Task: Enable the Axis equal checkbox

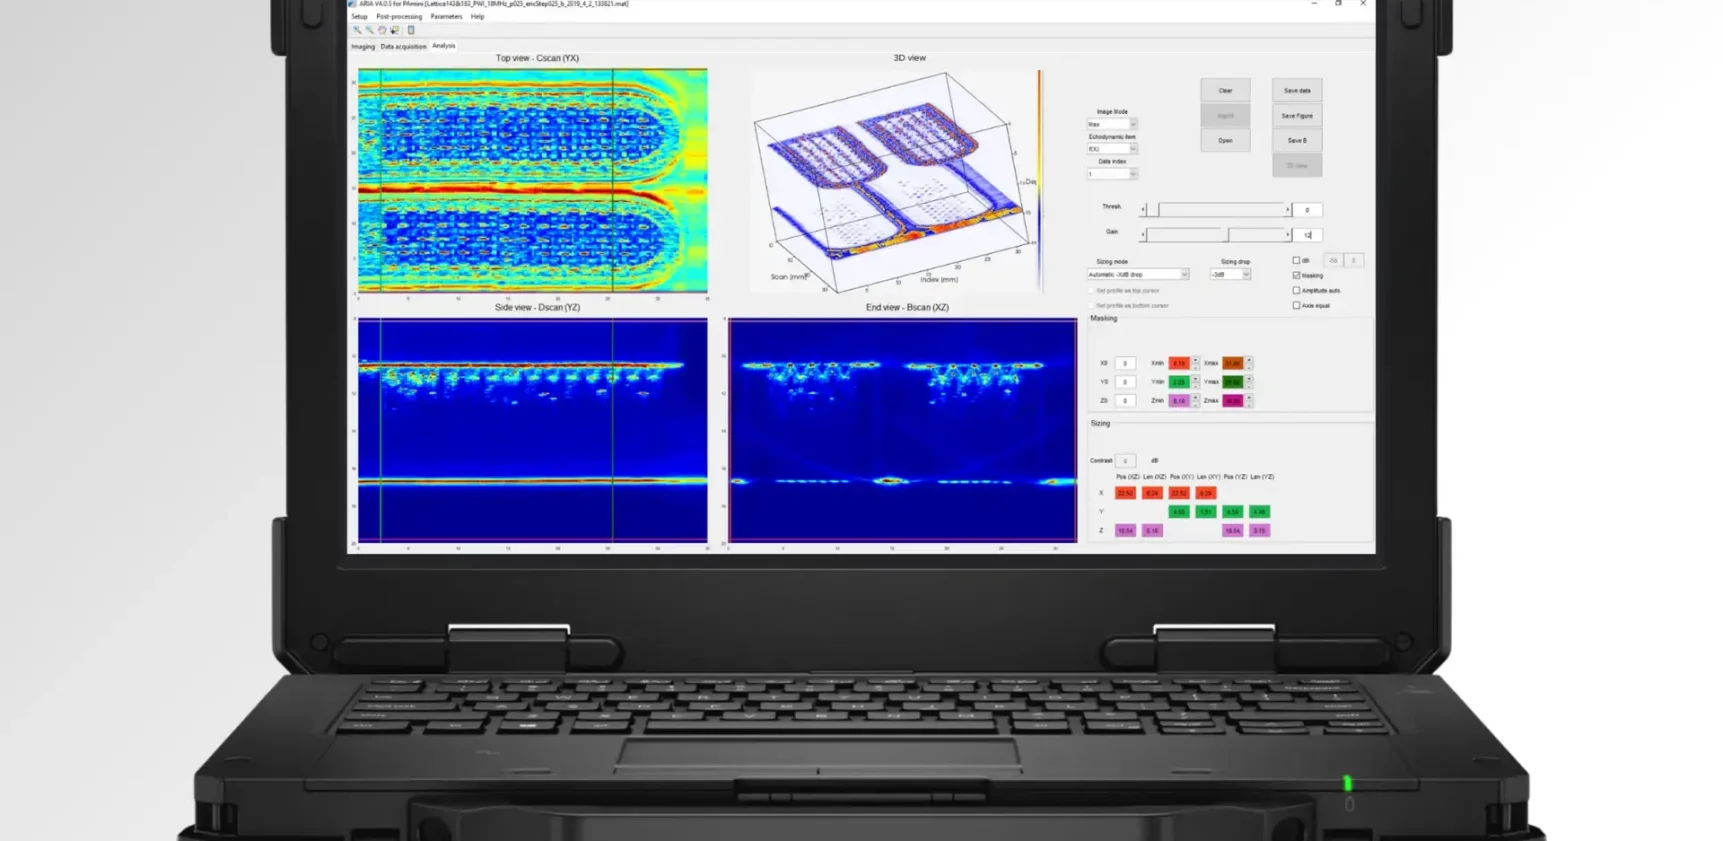Action: 1297,306
